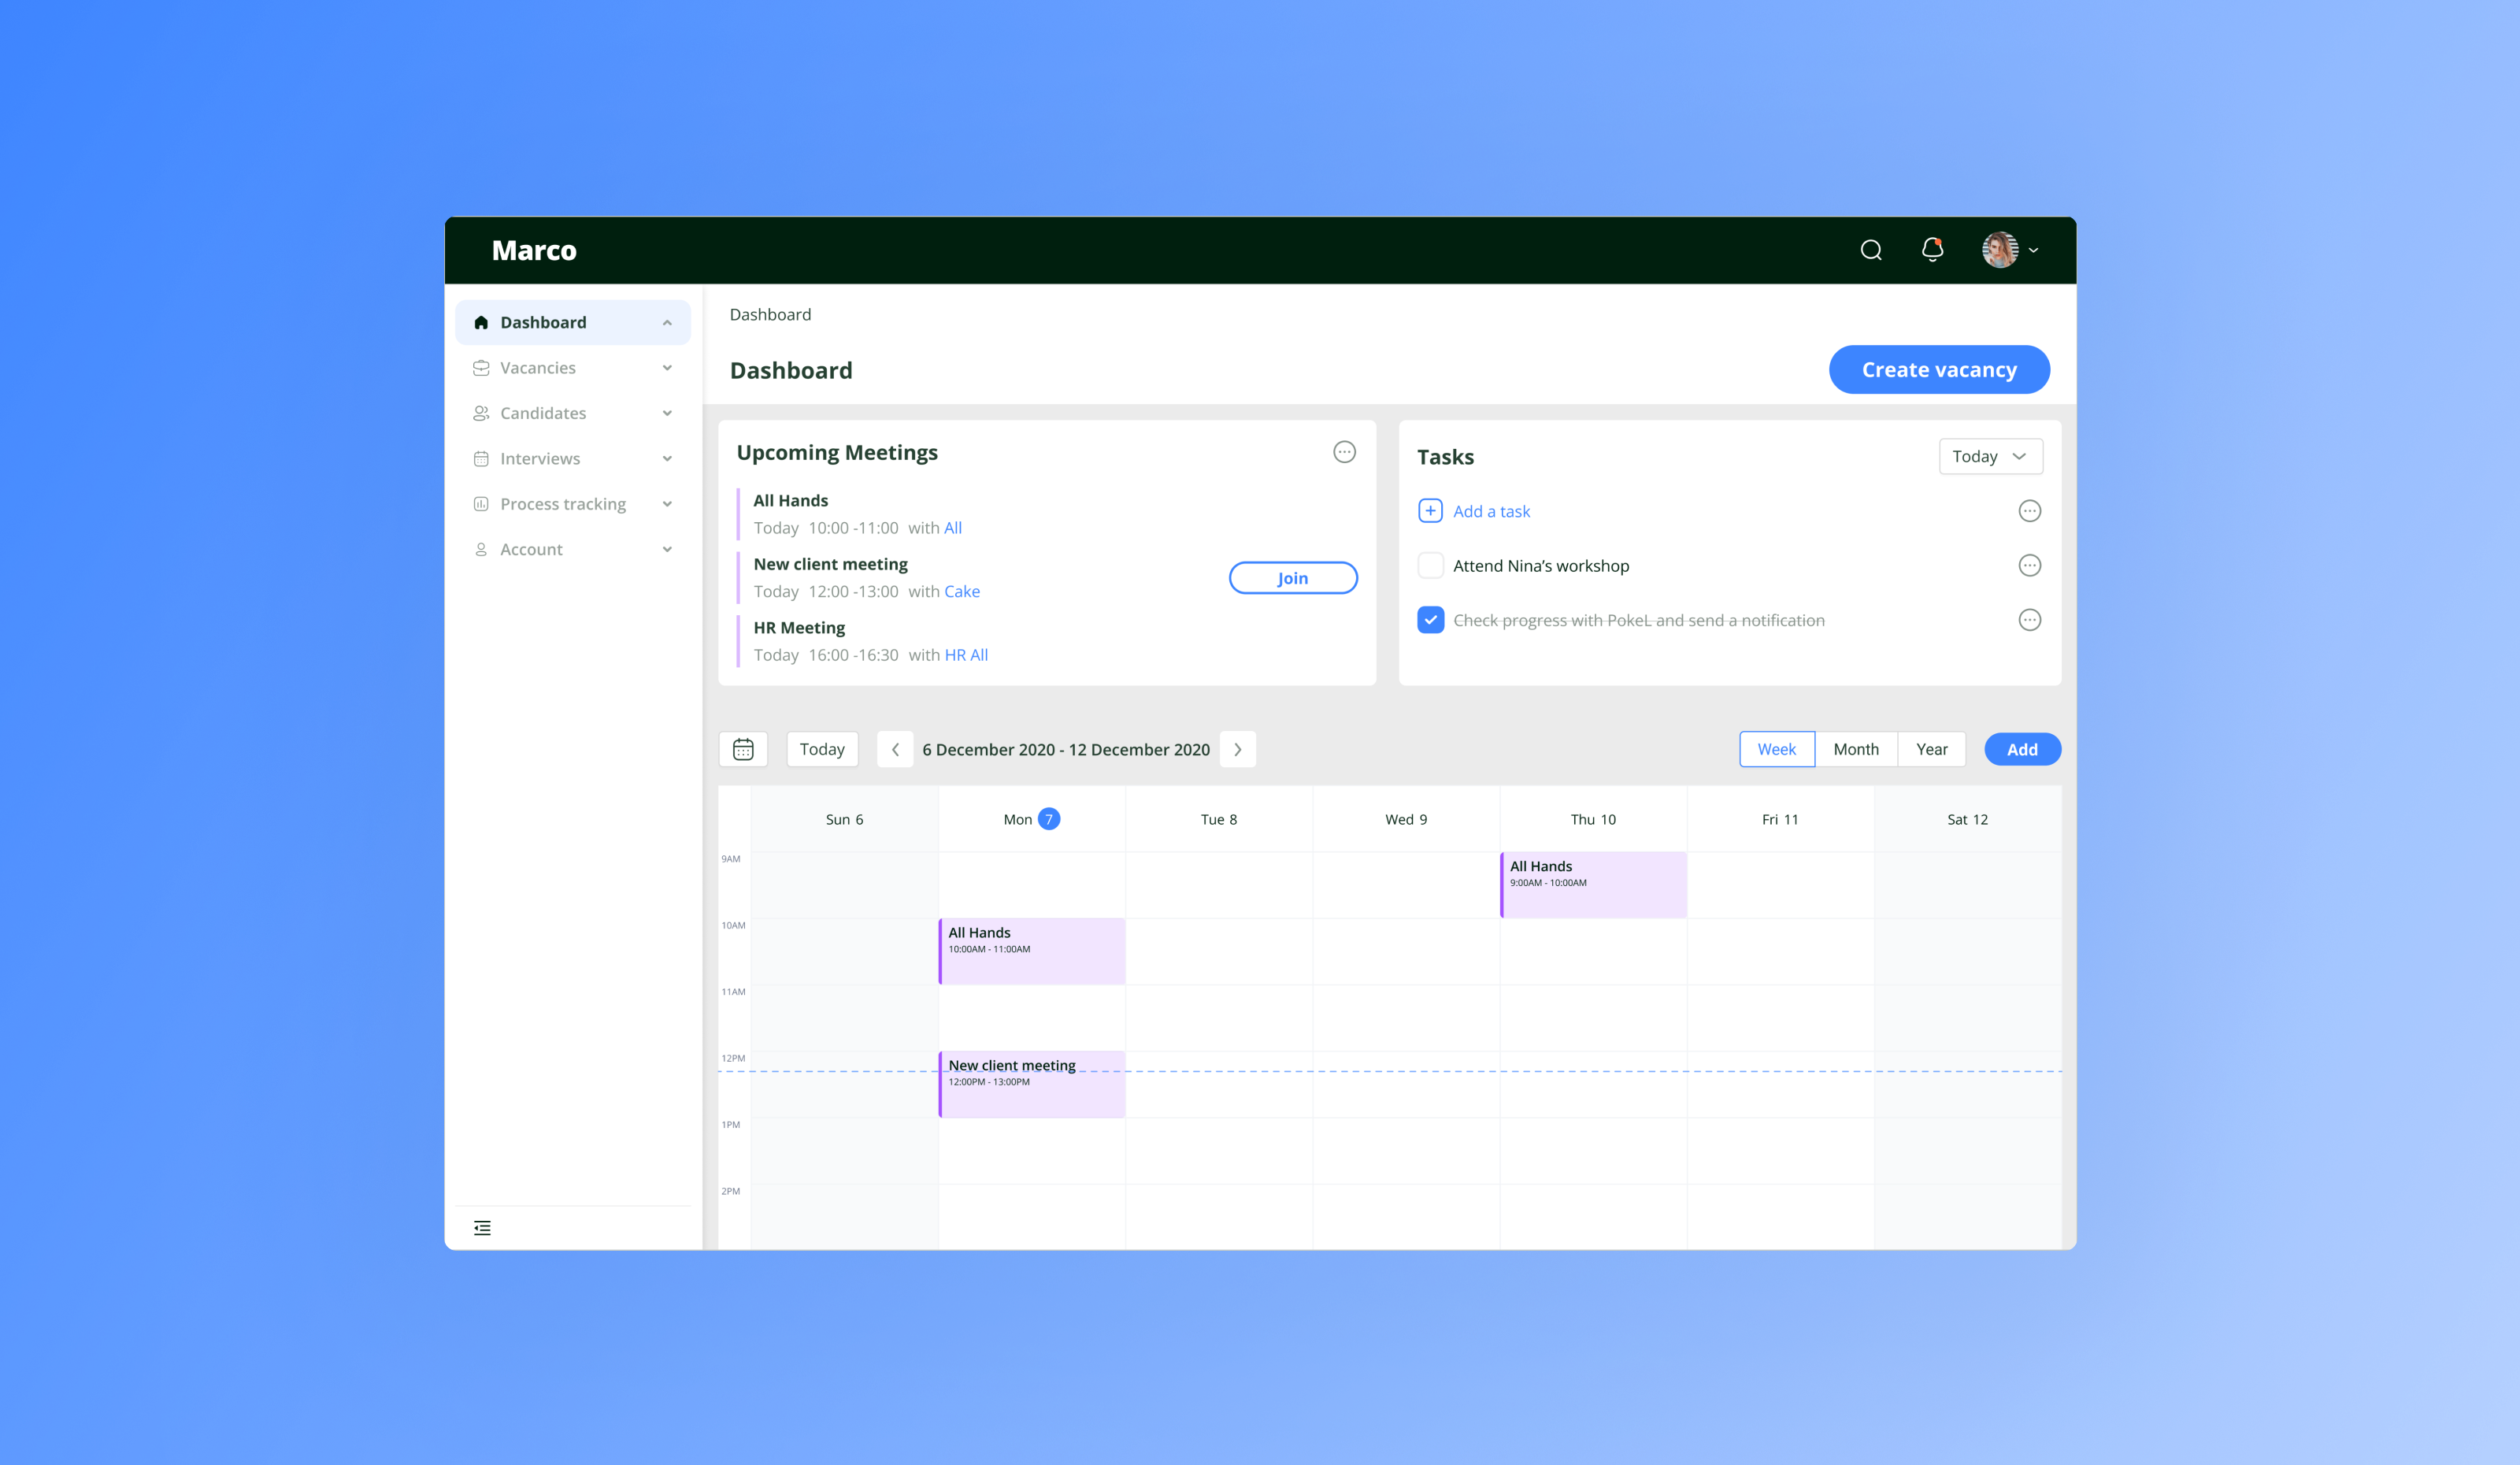Collapse the Dashboard sidebar section chevron
The width and height of the screenshot is (2520, 1465).
pos(667,322)
